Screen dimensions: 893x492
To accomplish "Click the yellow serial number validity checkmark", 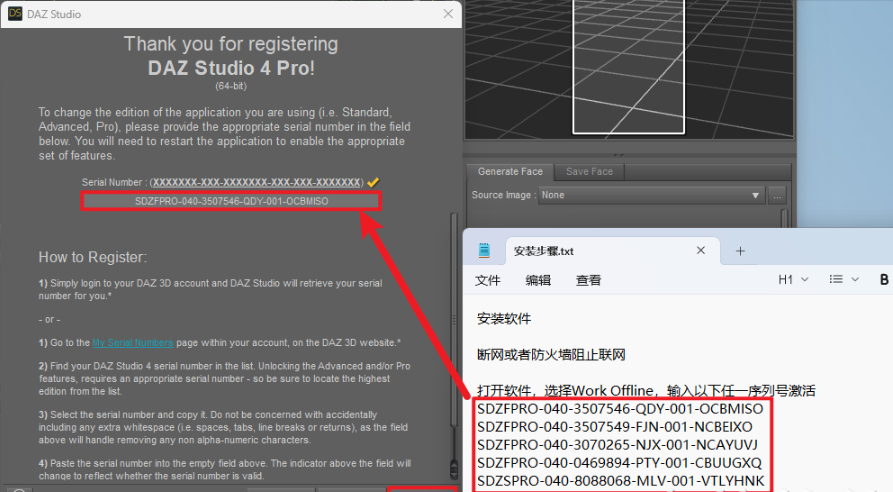I will 372,183.
